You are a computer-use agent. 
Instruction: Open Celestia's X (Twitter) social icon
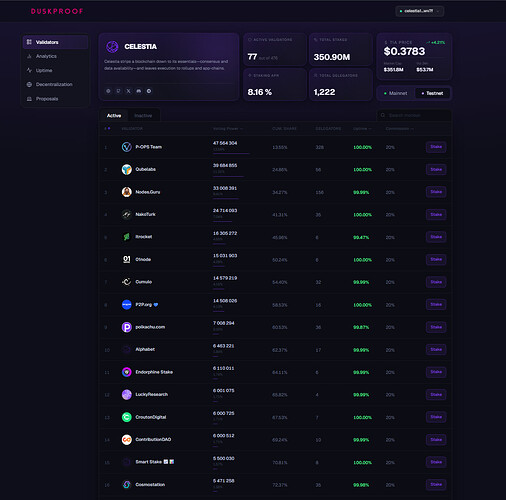pyautogui.click(x=128, y=91)
